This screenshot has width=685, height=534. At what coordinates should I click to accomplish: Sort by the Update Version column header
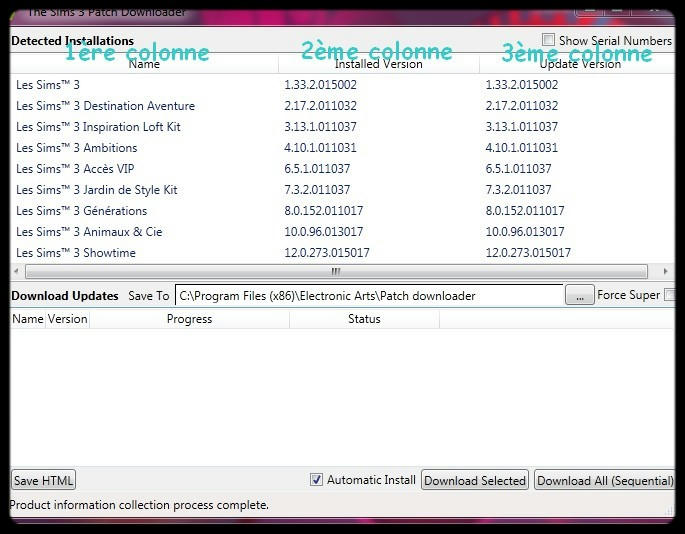pyautogui.click(x=580, y=64)
